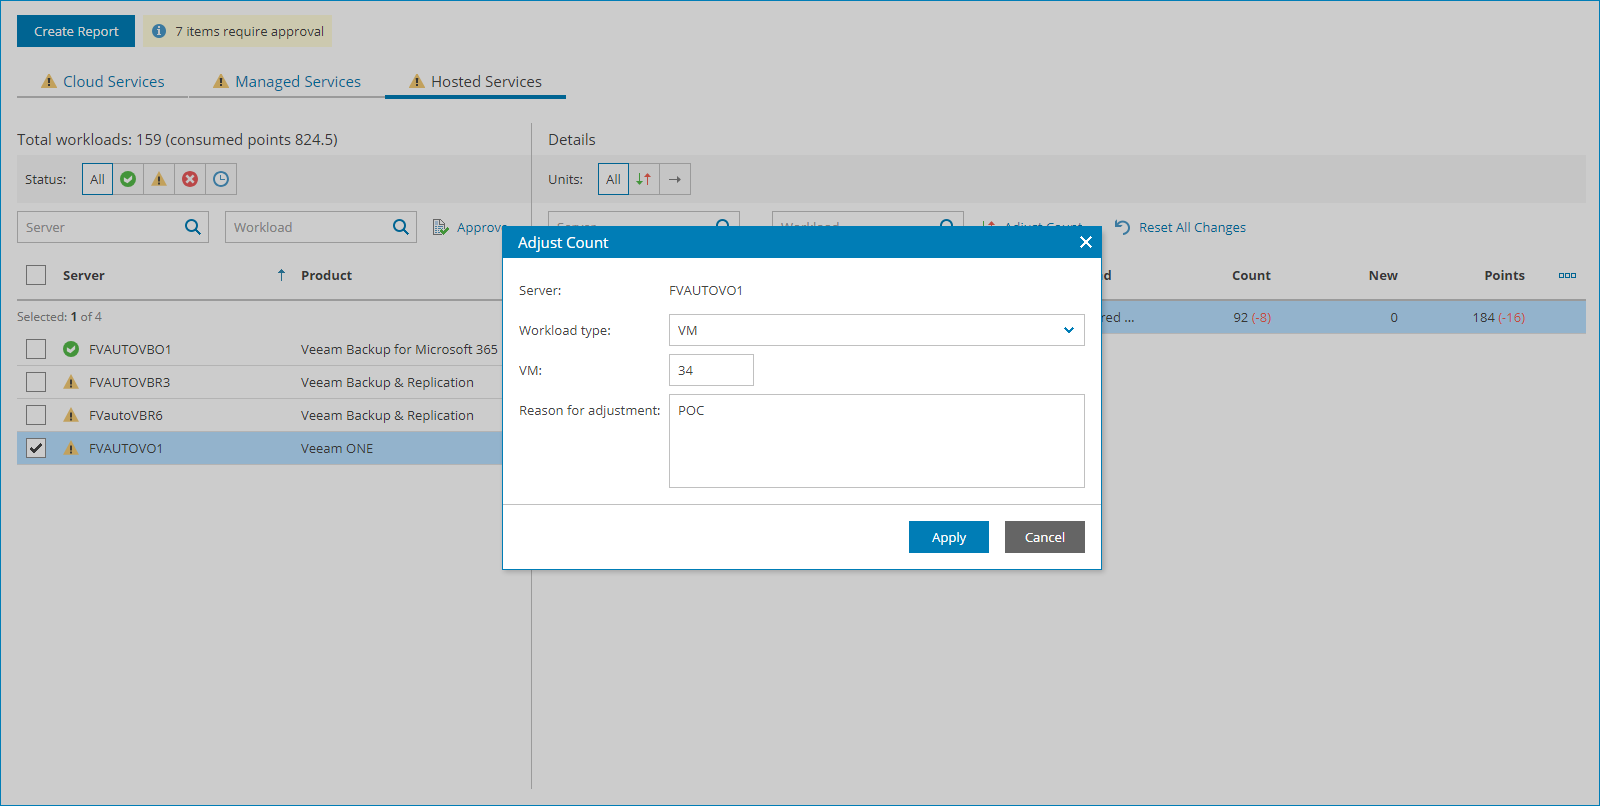Click the 184 (-16) points cell
This screenshot has height=806, width=1600.
click(x=1498, y=317)
